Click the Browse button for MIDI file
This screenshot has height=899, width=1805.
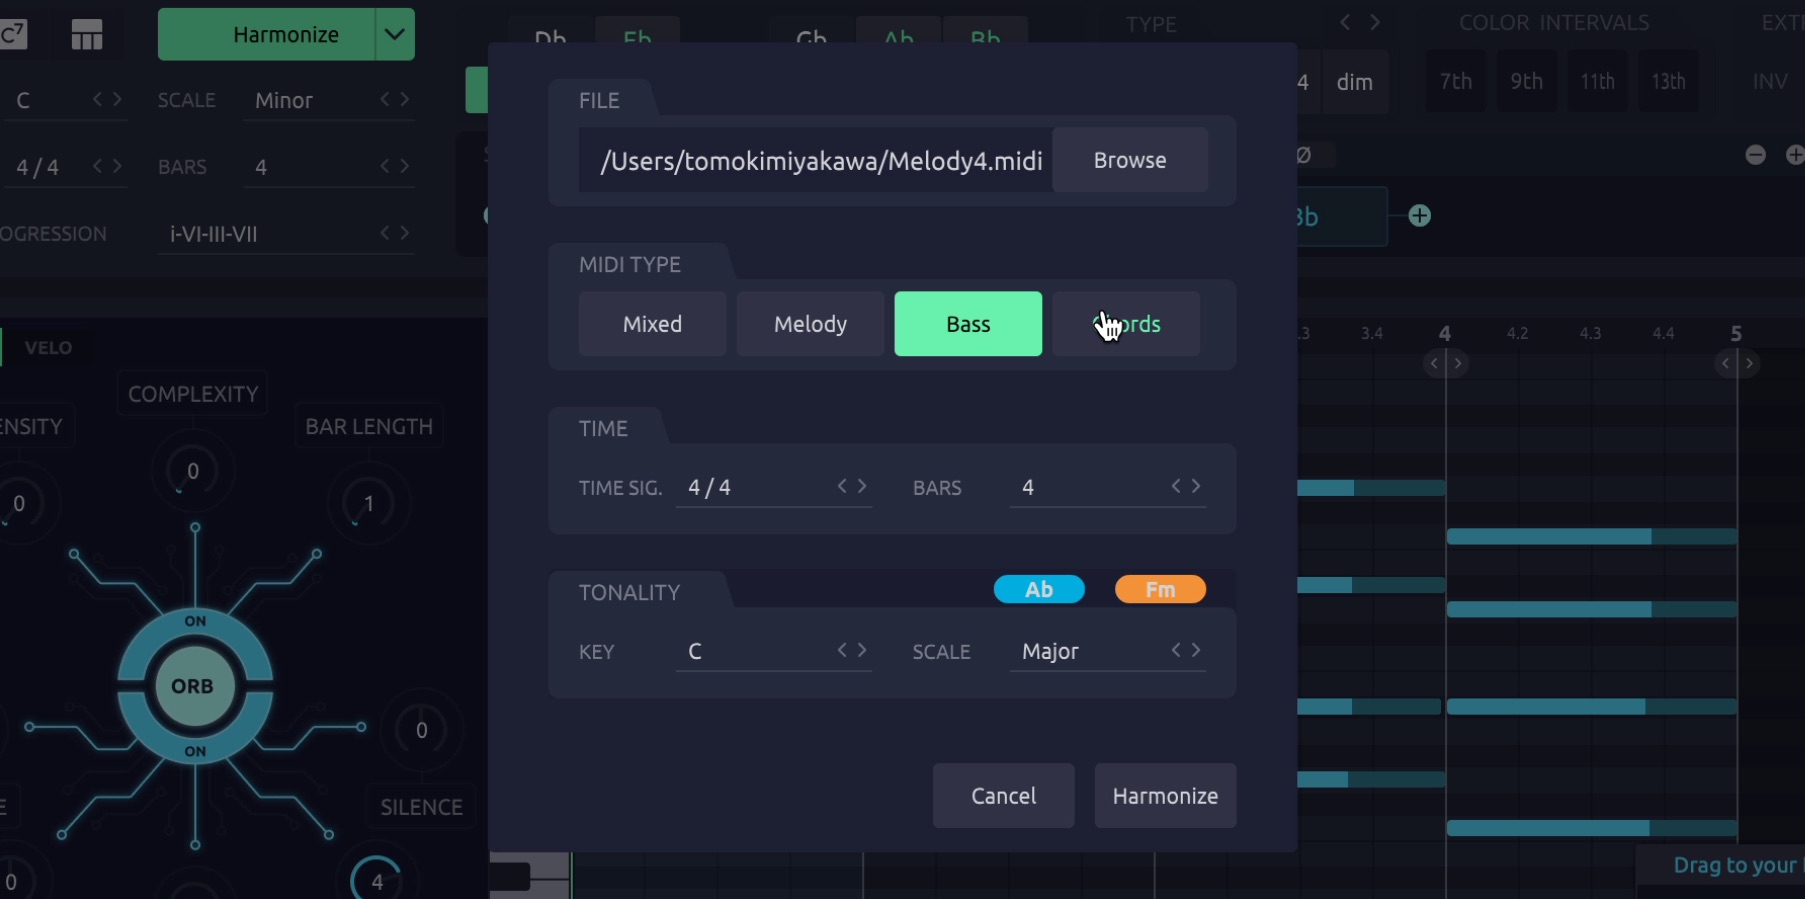click(x=1130, y=160)
